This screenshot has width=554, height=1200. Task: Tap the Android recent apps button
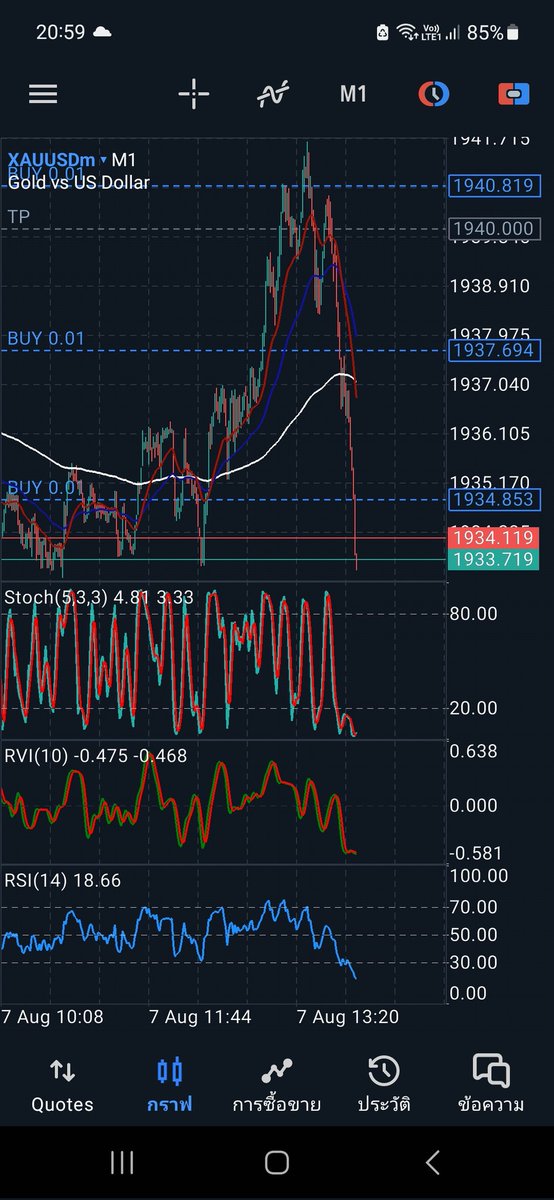pyautogui.click(x=122, y=1162)
